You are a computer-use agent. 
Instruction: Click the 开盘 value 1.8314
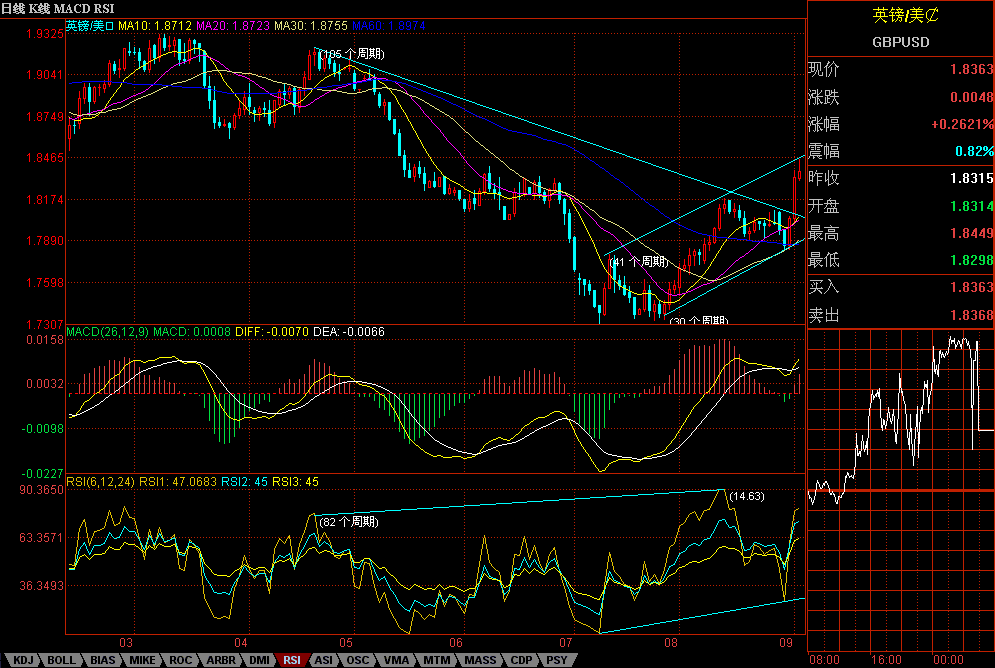click(x=971, y=206)
